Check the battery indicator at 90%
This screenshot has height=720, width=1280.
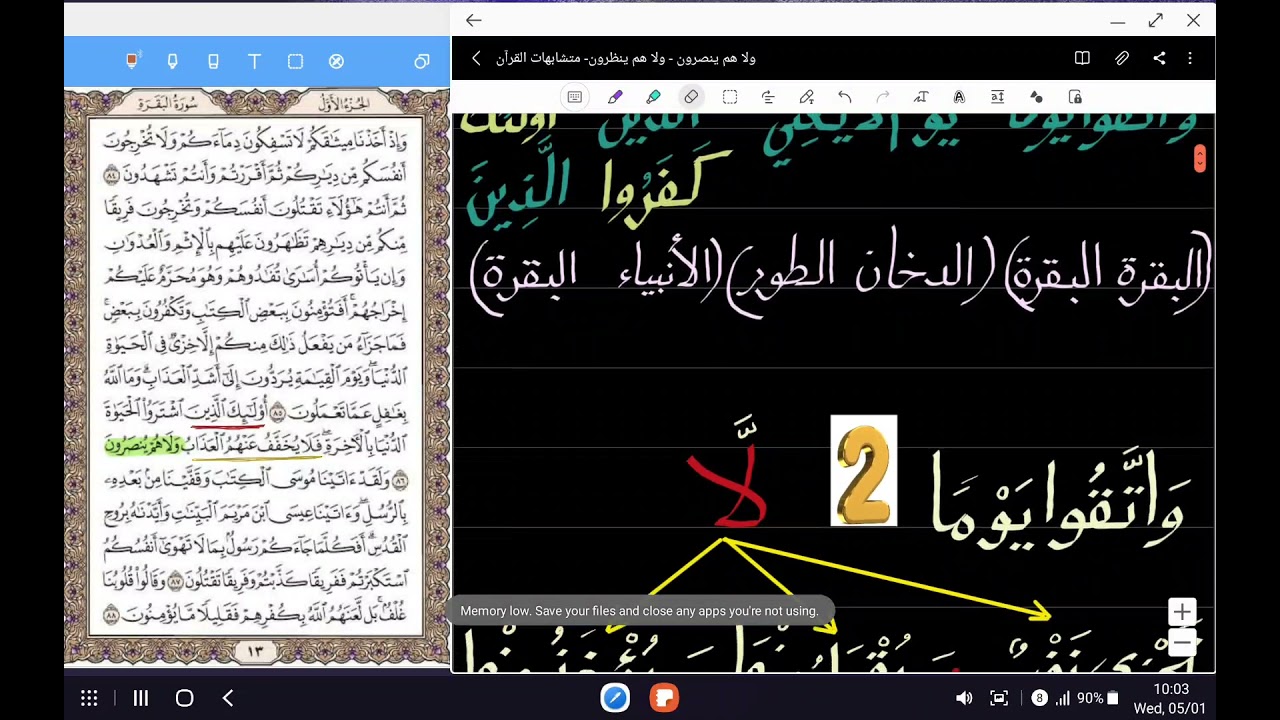(x=1098, y=698)
